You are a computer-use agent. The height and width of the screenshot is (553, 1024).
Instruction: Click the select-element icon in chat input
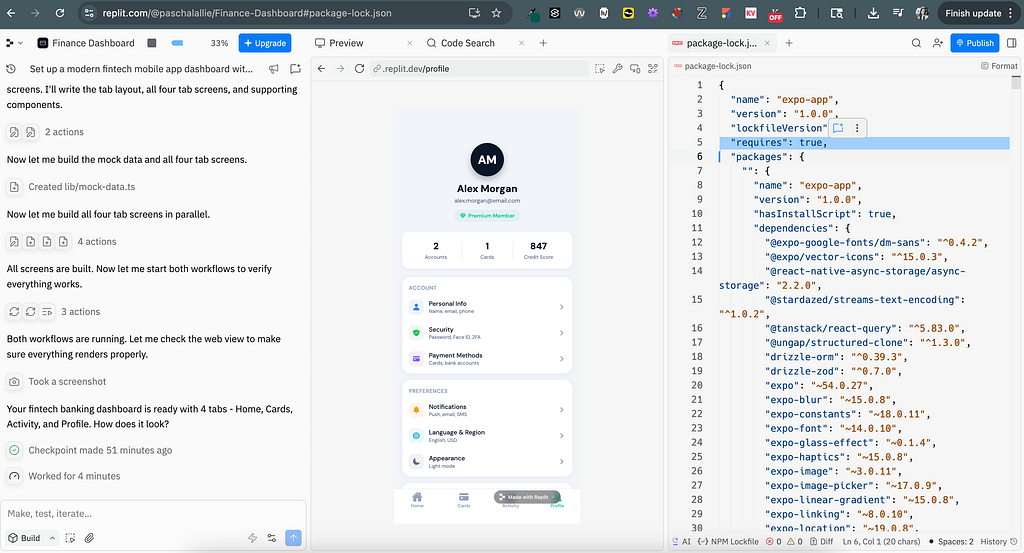click(x=70, y=538)
